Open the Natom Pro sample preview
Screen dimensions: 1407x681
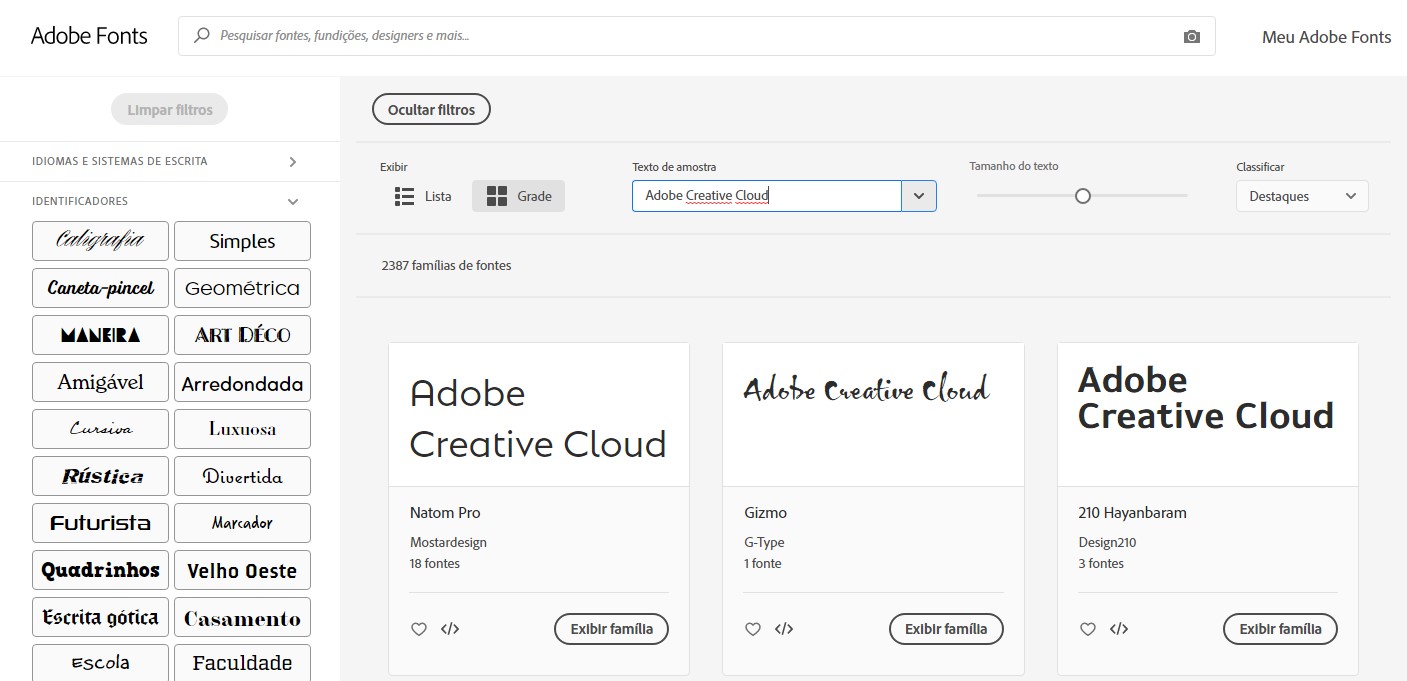(539, 415)
